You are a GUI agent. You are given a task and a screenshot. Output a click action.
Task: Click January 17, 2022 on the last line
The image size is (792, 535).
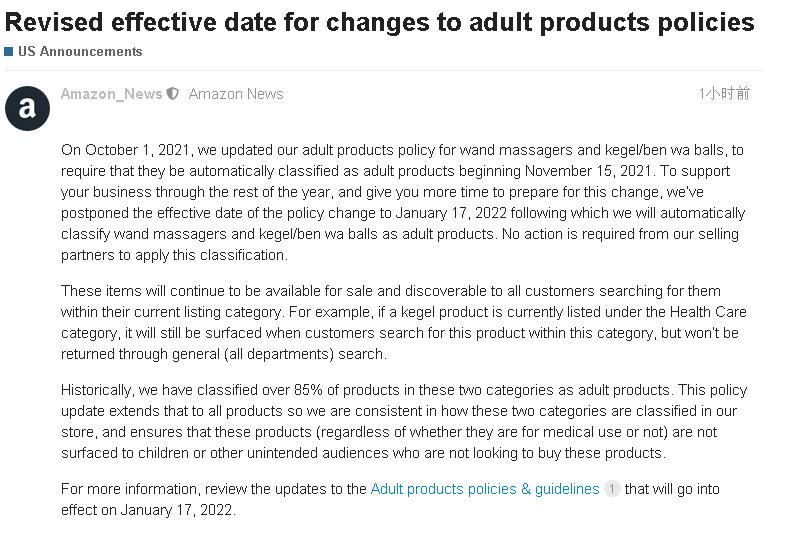176,510
